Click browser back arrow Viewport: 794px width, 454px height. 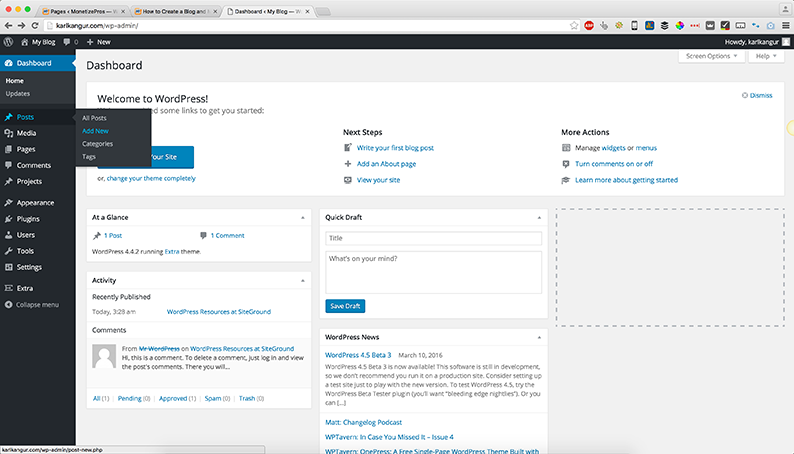[9, 25]
